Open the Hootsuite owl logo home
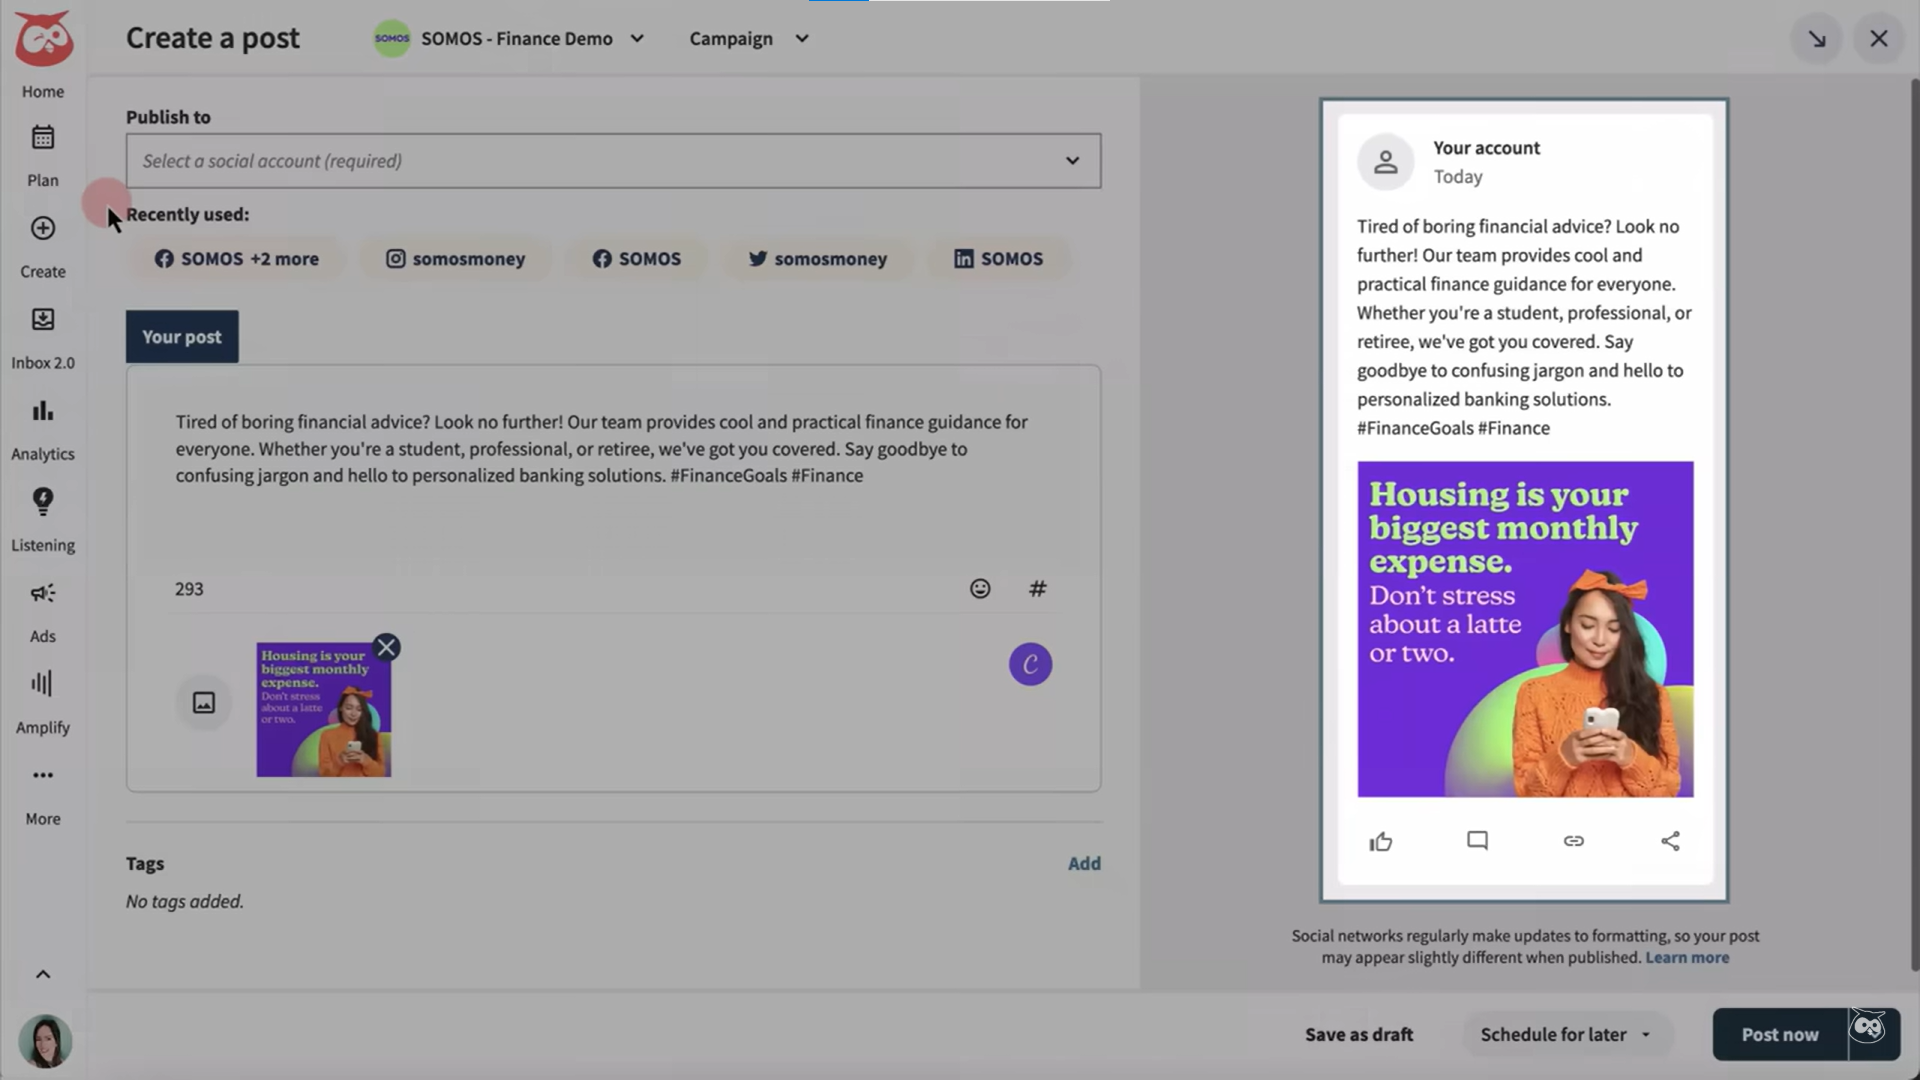 (x=43, y=39)
